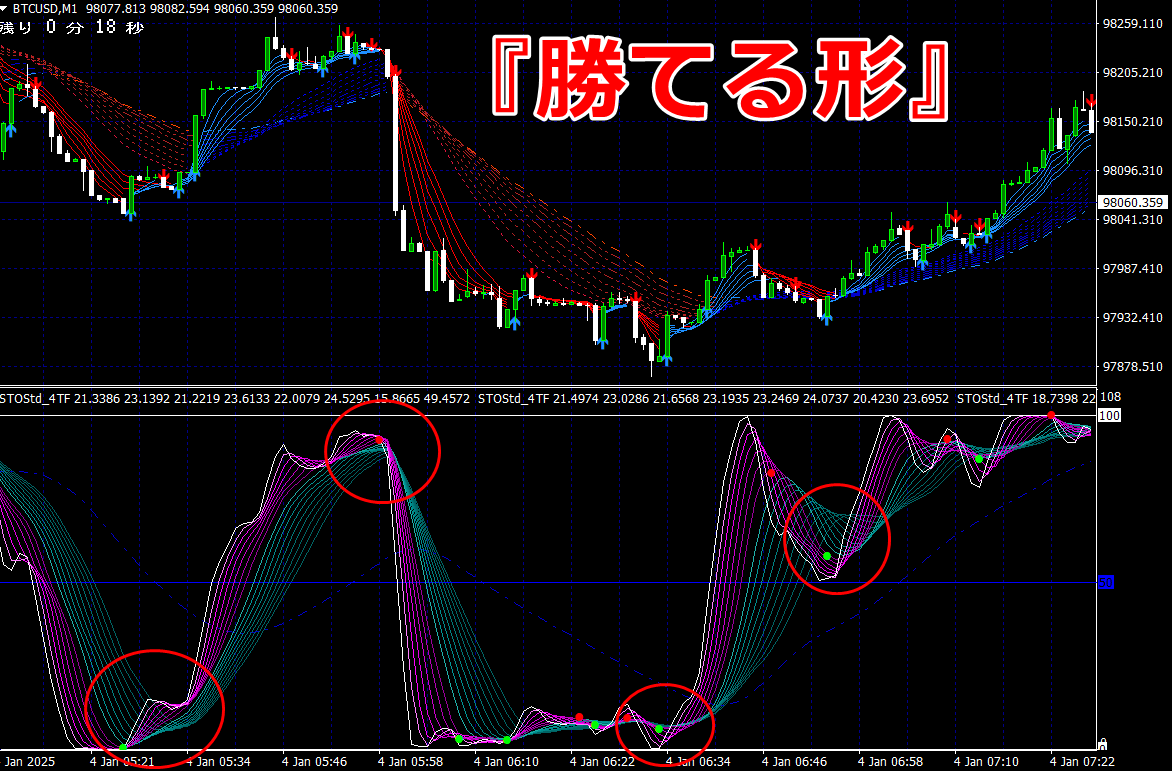Click the red sell arrow above the big drop candle

point(395,72)
